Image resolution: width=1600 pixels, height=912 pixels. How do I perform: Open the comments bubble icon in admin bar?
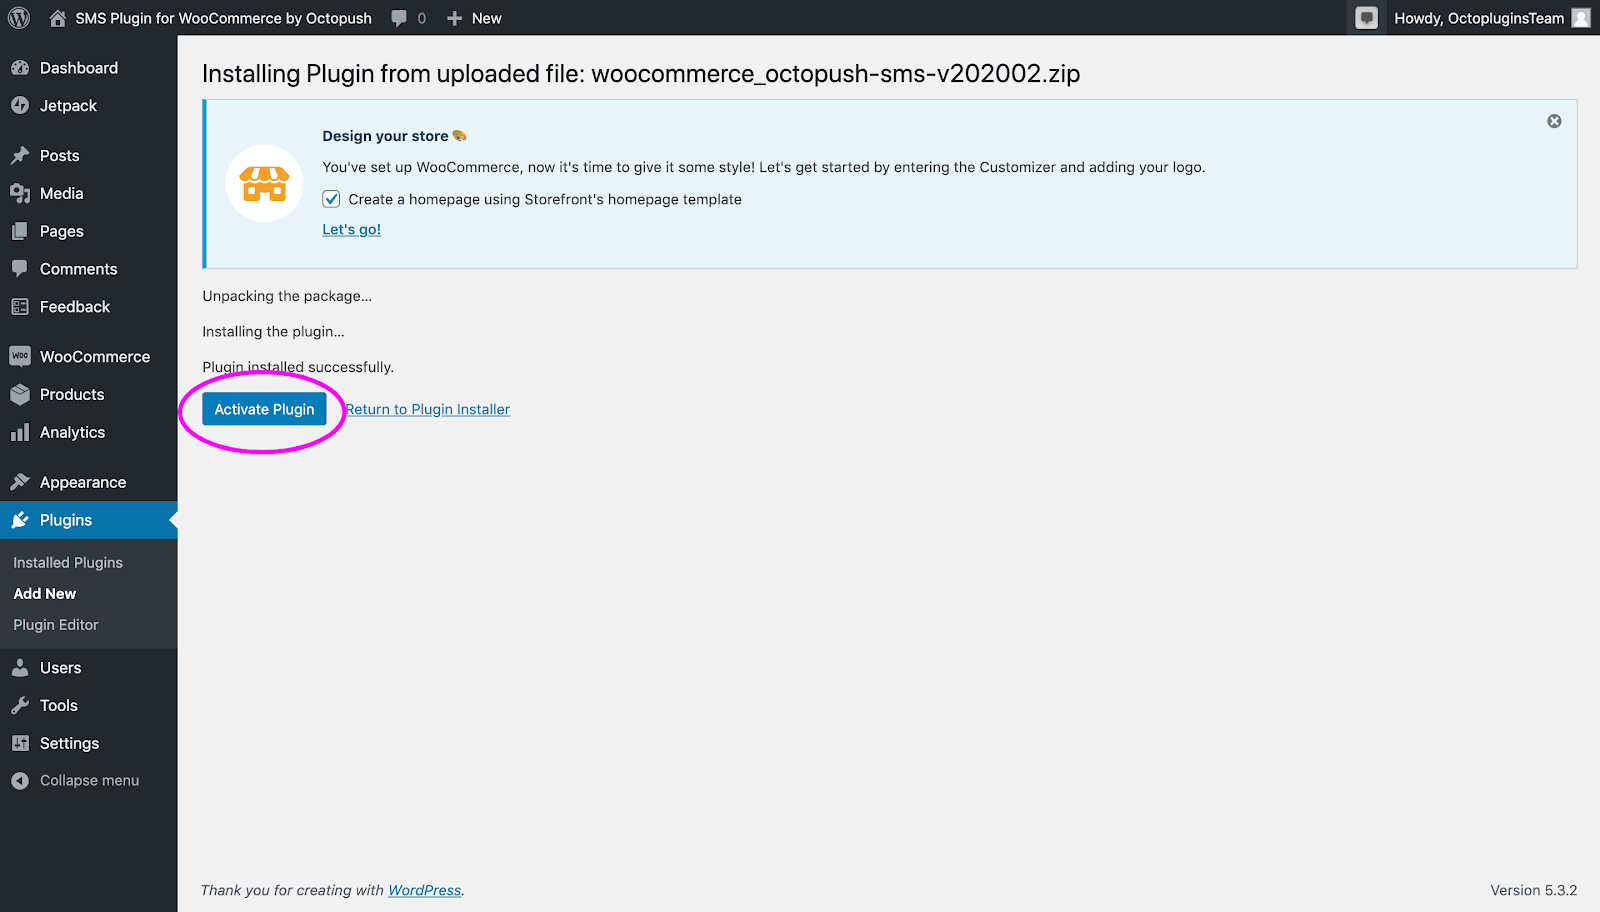pyautogui.click(x=399, y=18)
